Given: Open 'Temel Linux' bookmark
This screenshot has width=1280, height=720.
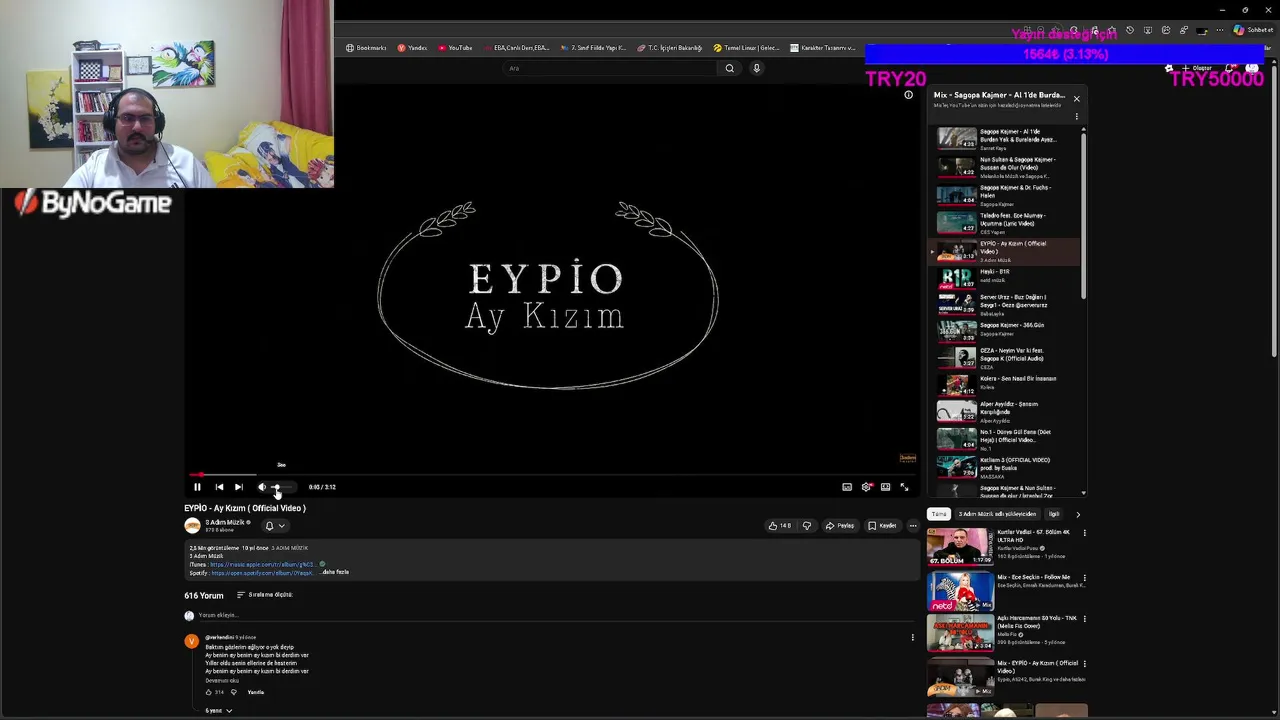Looking at the screenshot, I should click(x=746, y=48).
